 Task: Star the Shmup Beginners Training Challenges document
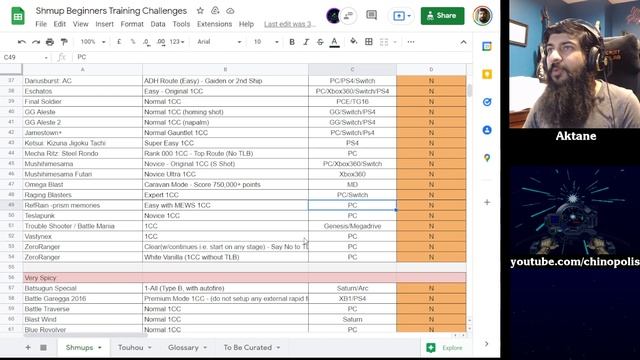coord(200,11)
